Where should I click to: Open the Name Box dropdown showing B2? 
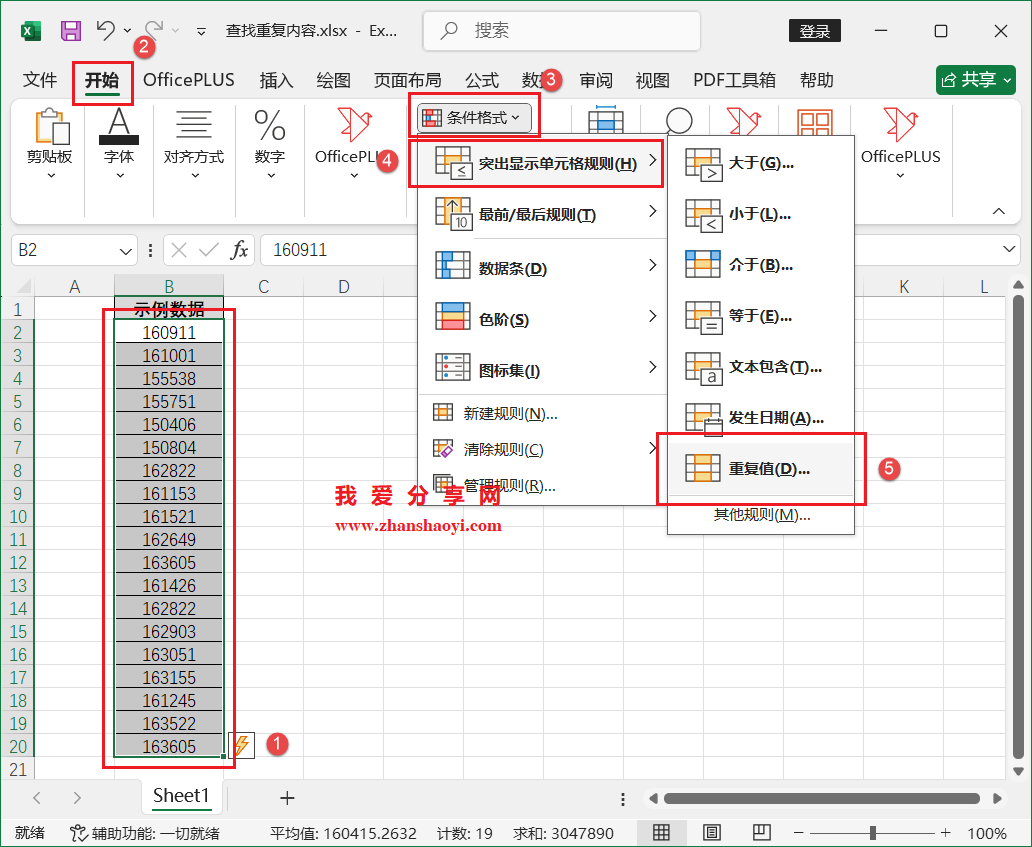pyautogui.click(x=124, y=250)
